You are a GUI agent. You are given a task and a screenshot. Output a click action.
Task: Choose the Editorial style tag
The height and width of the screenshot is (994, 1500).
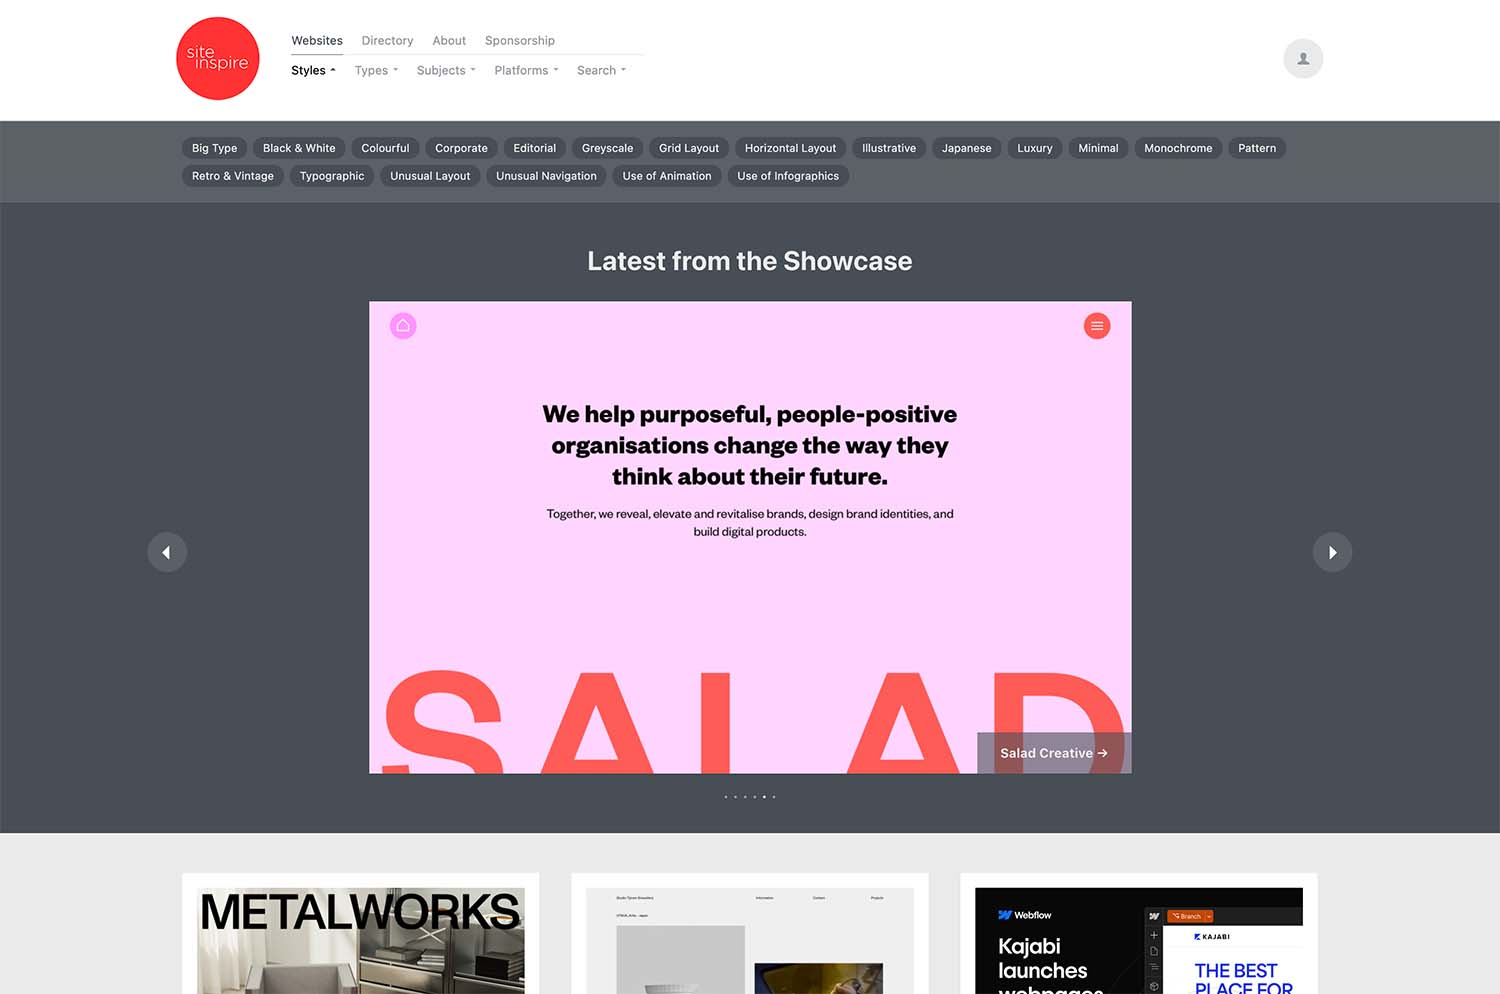(x=535, y=148)
